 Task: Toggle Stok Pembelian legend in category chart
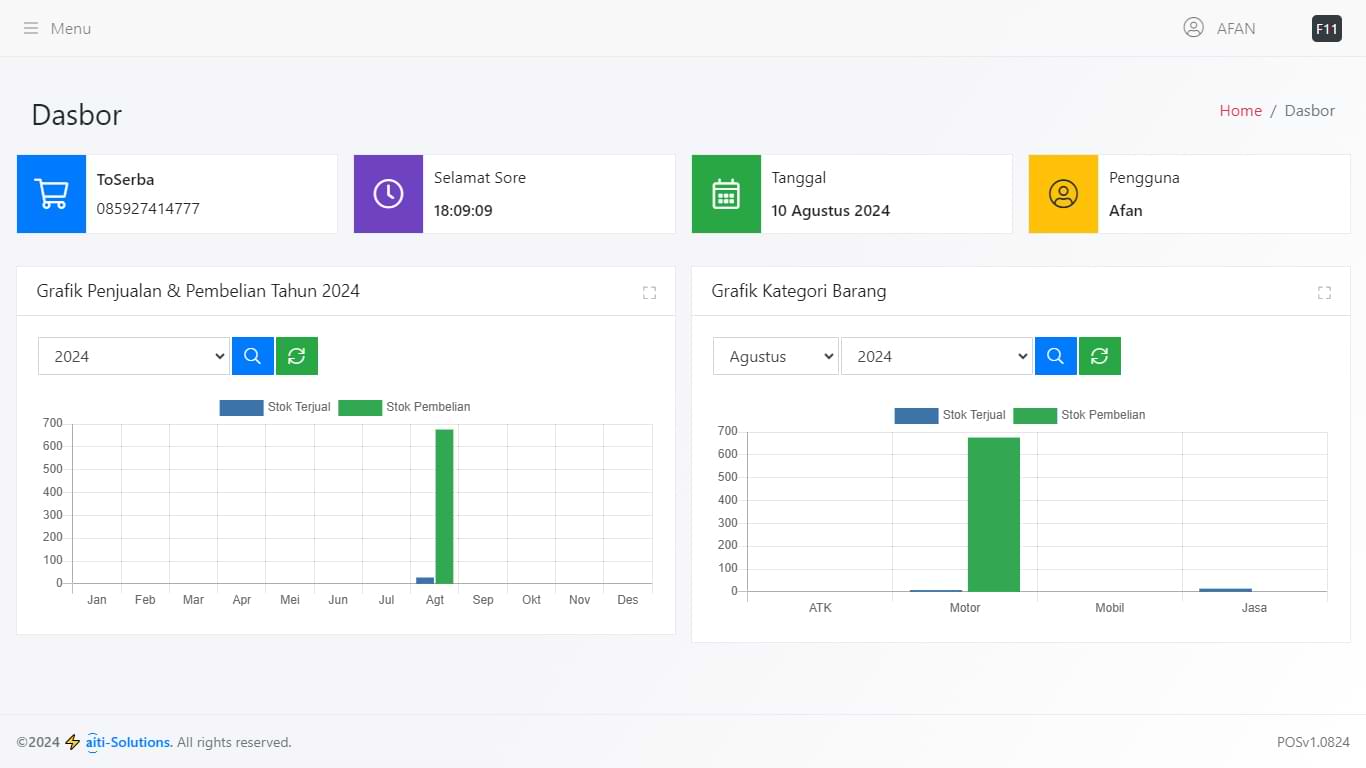point(1079,415)
